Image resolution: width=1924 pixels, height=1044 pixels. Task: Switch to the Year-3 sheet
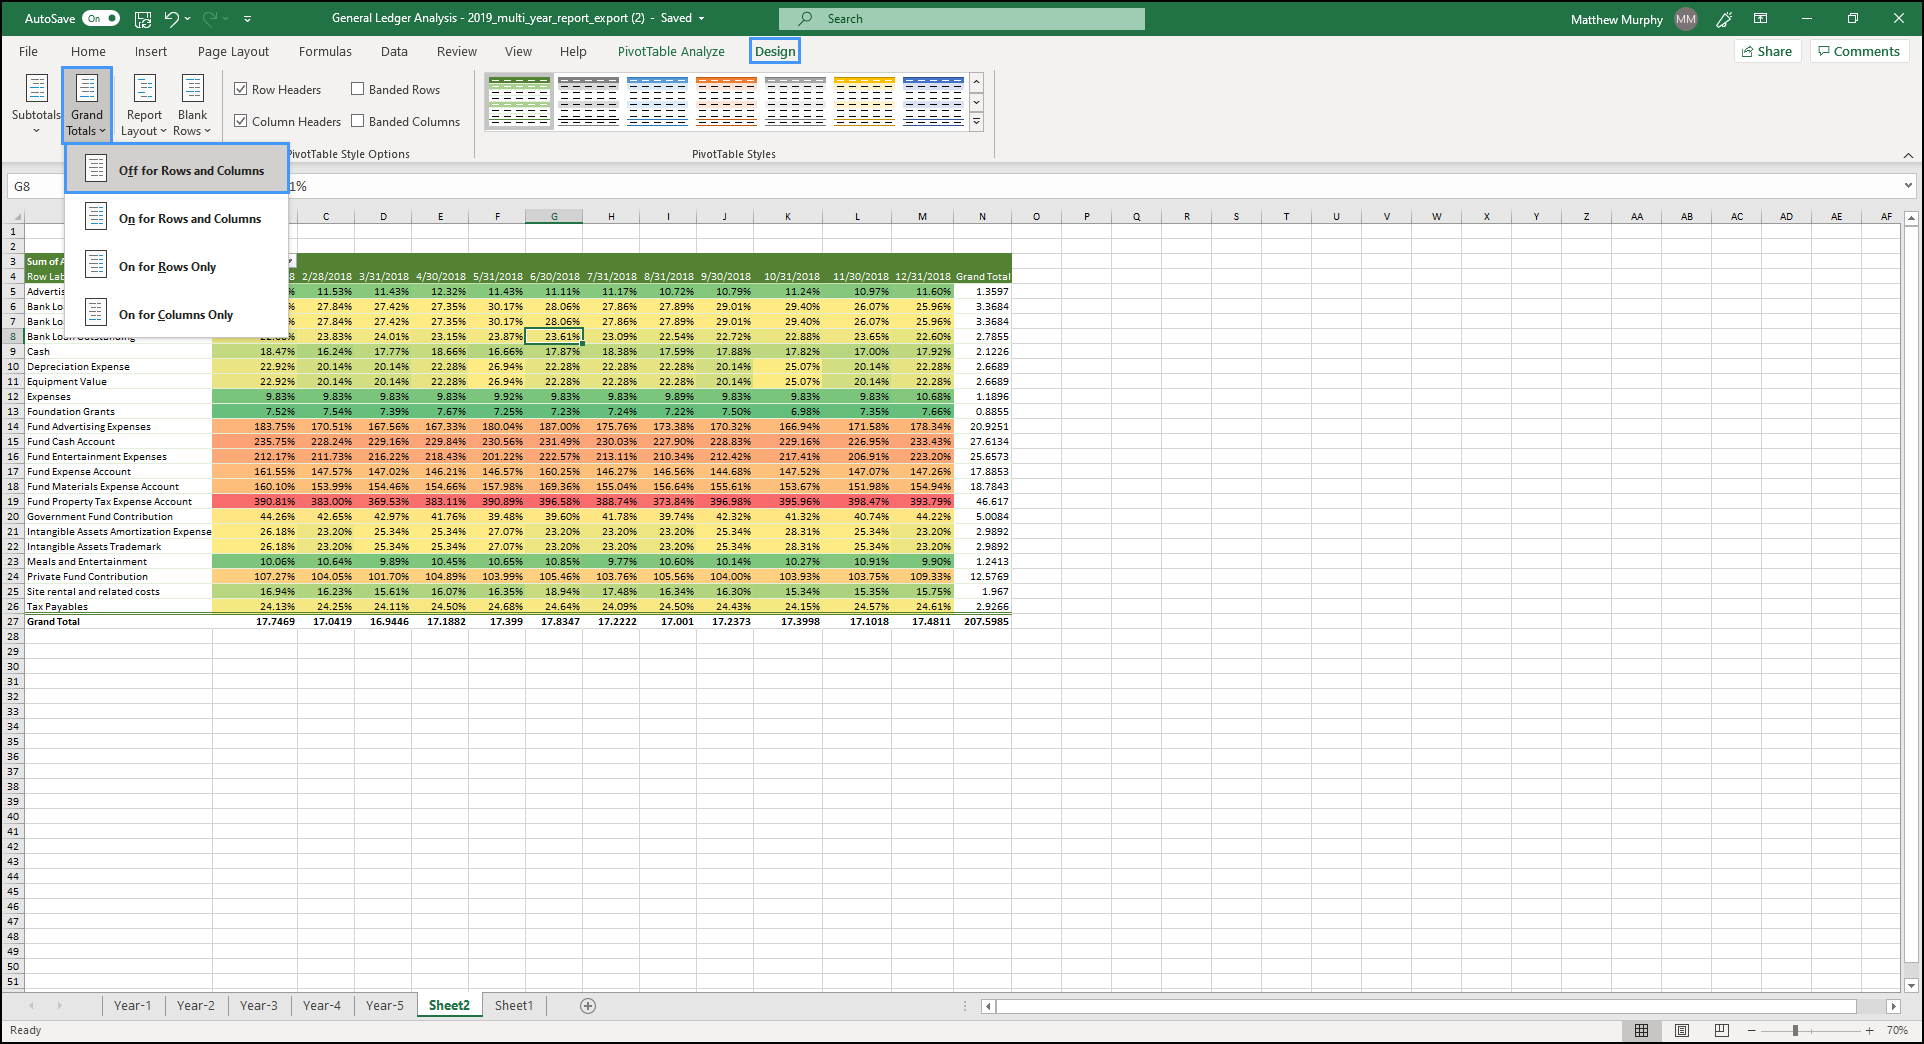pos(259,1005)
